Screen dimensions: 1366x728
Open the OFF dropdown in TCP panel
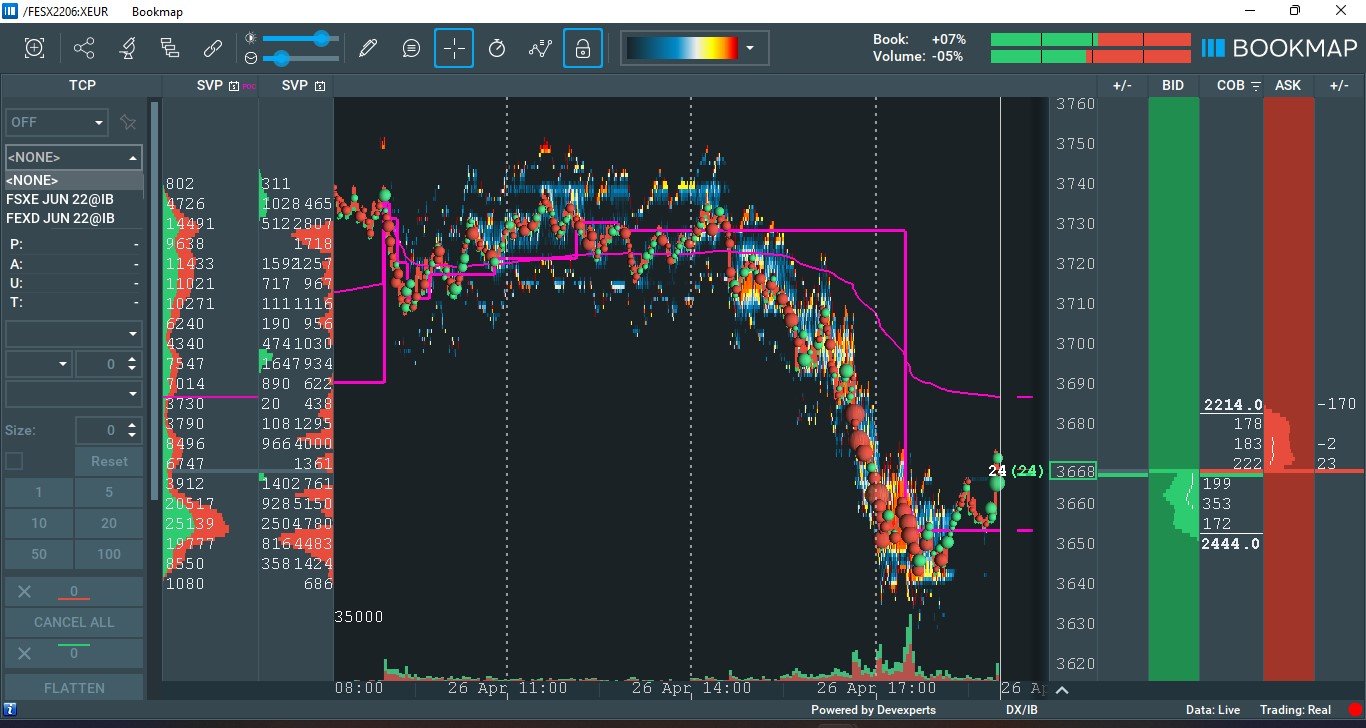pyautogui.click(x=57, y=122)
